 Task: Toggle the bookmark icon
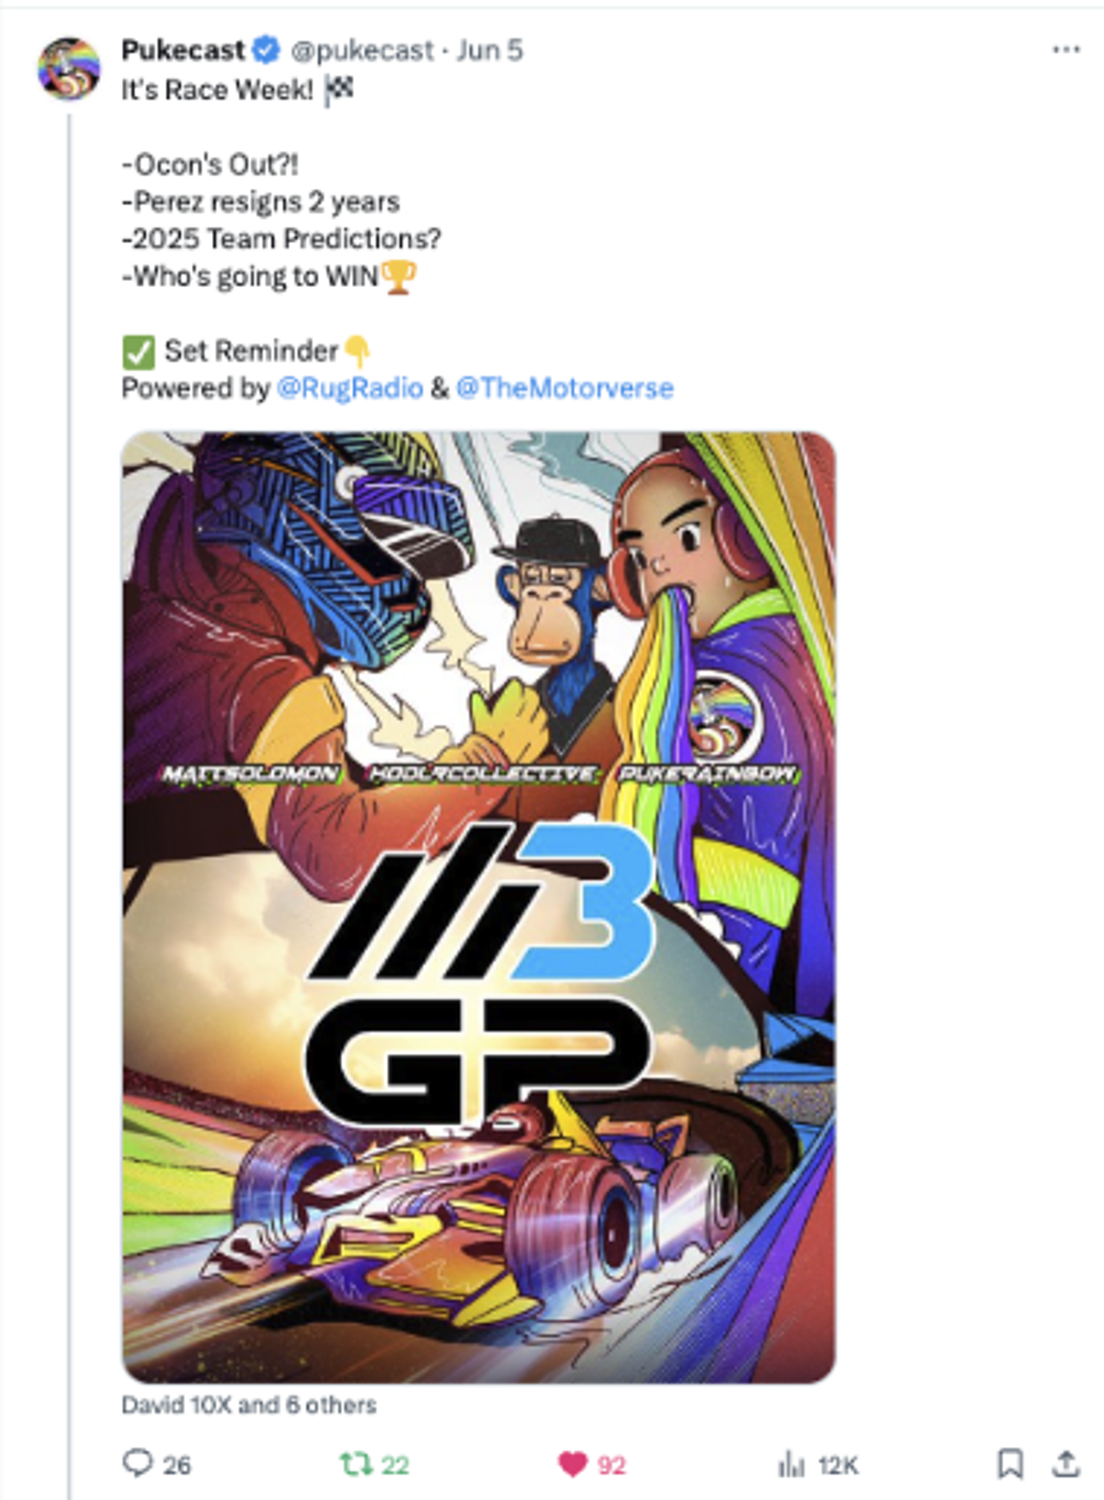[x=1010, y=1464]
